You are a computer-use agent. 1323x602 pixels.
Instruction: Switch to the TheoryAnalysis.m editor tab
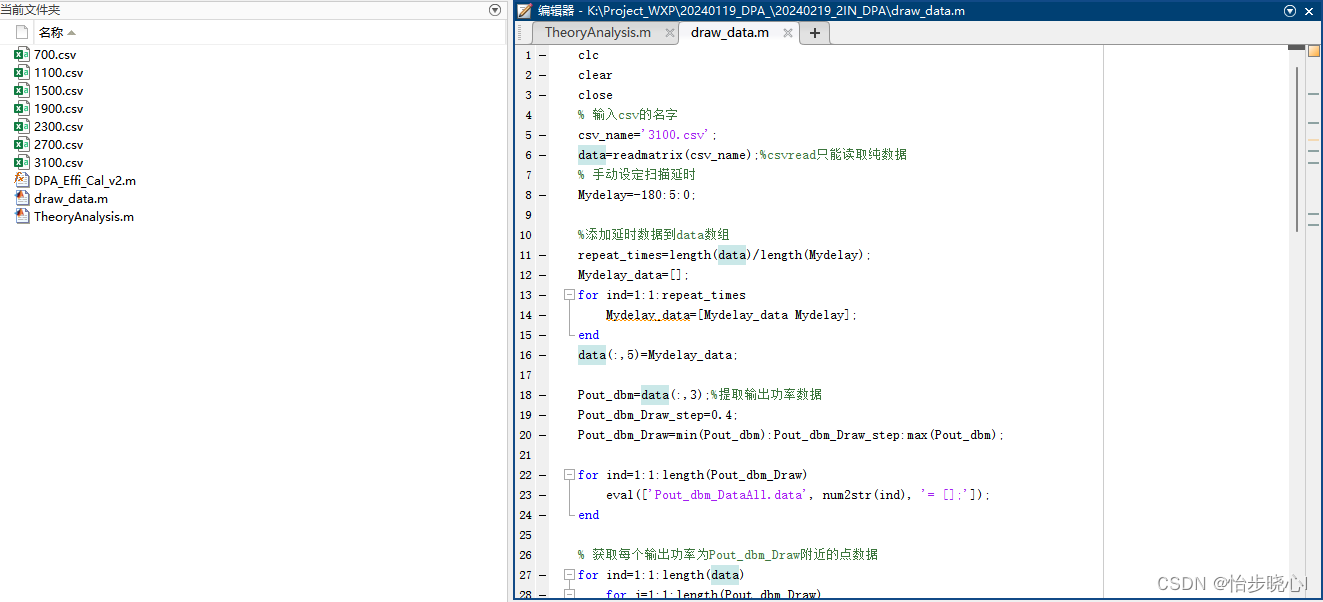[x=597, y=33]
